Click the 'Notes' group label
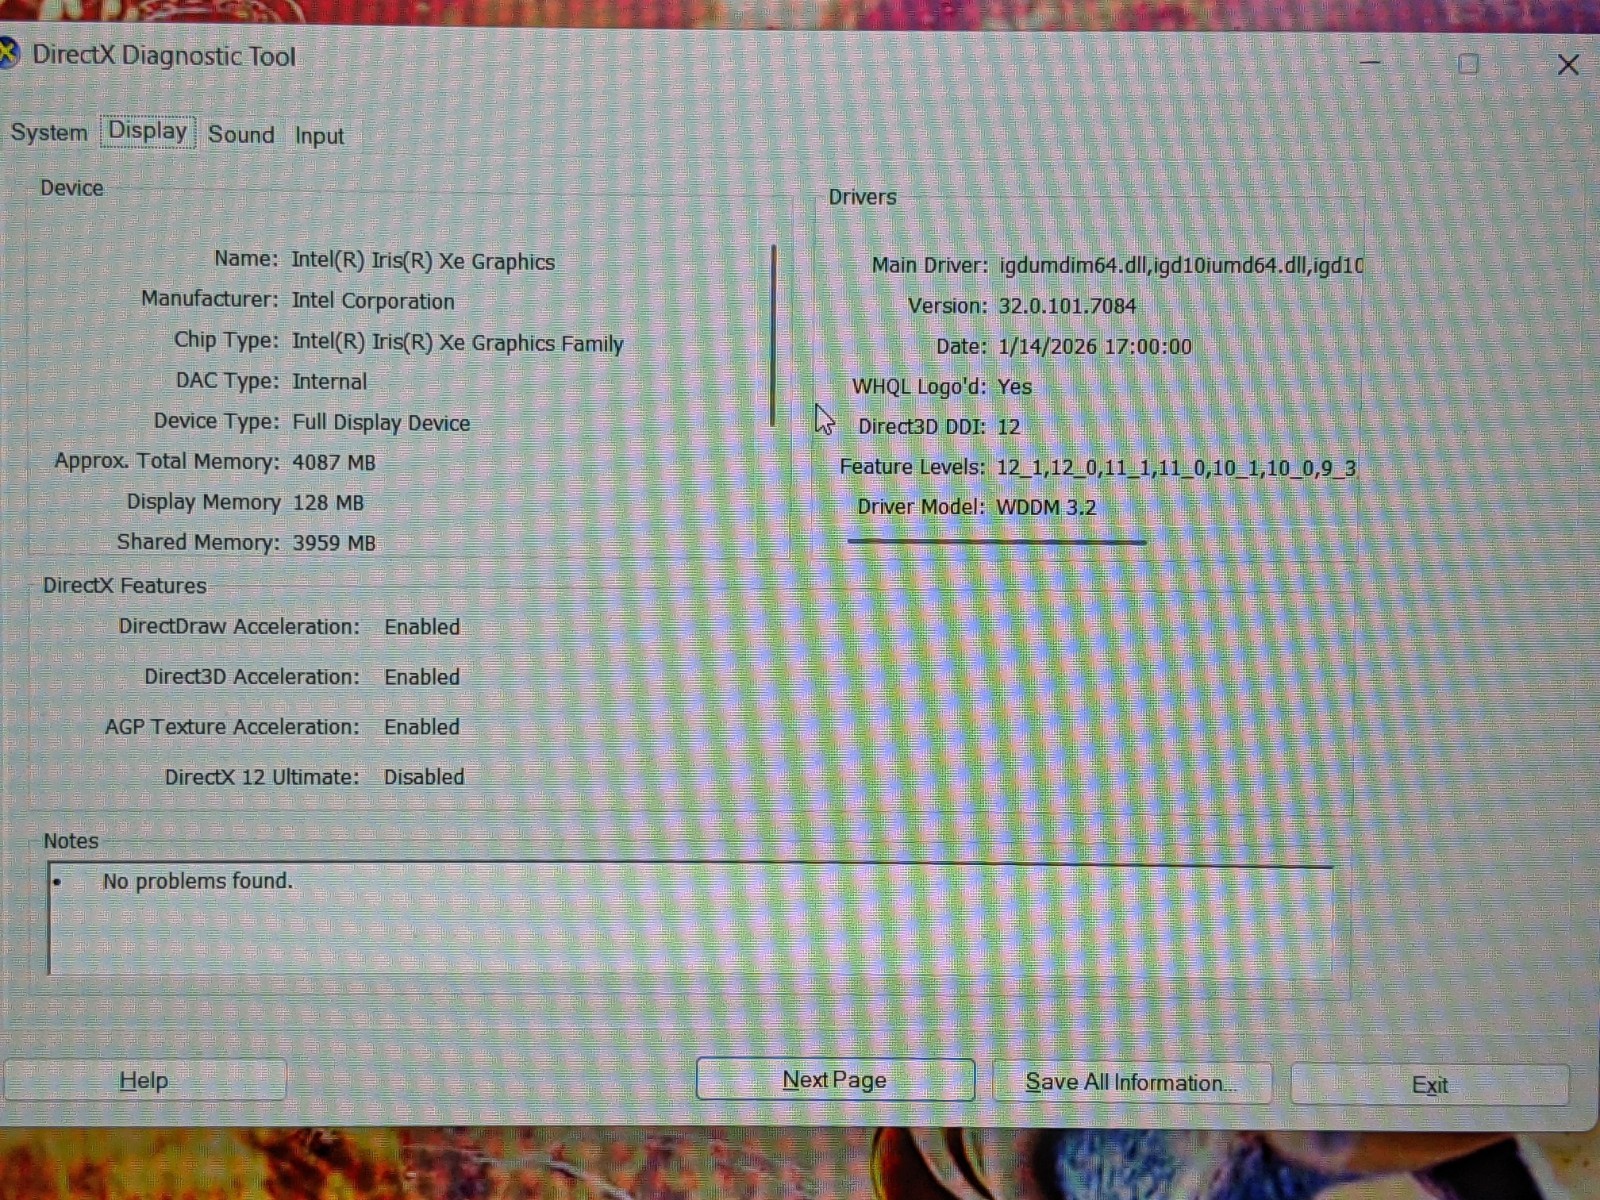The image size is (1600, 1200). 71,841
